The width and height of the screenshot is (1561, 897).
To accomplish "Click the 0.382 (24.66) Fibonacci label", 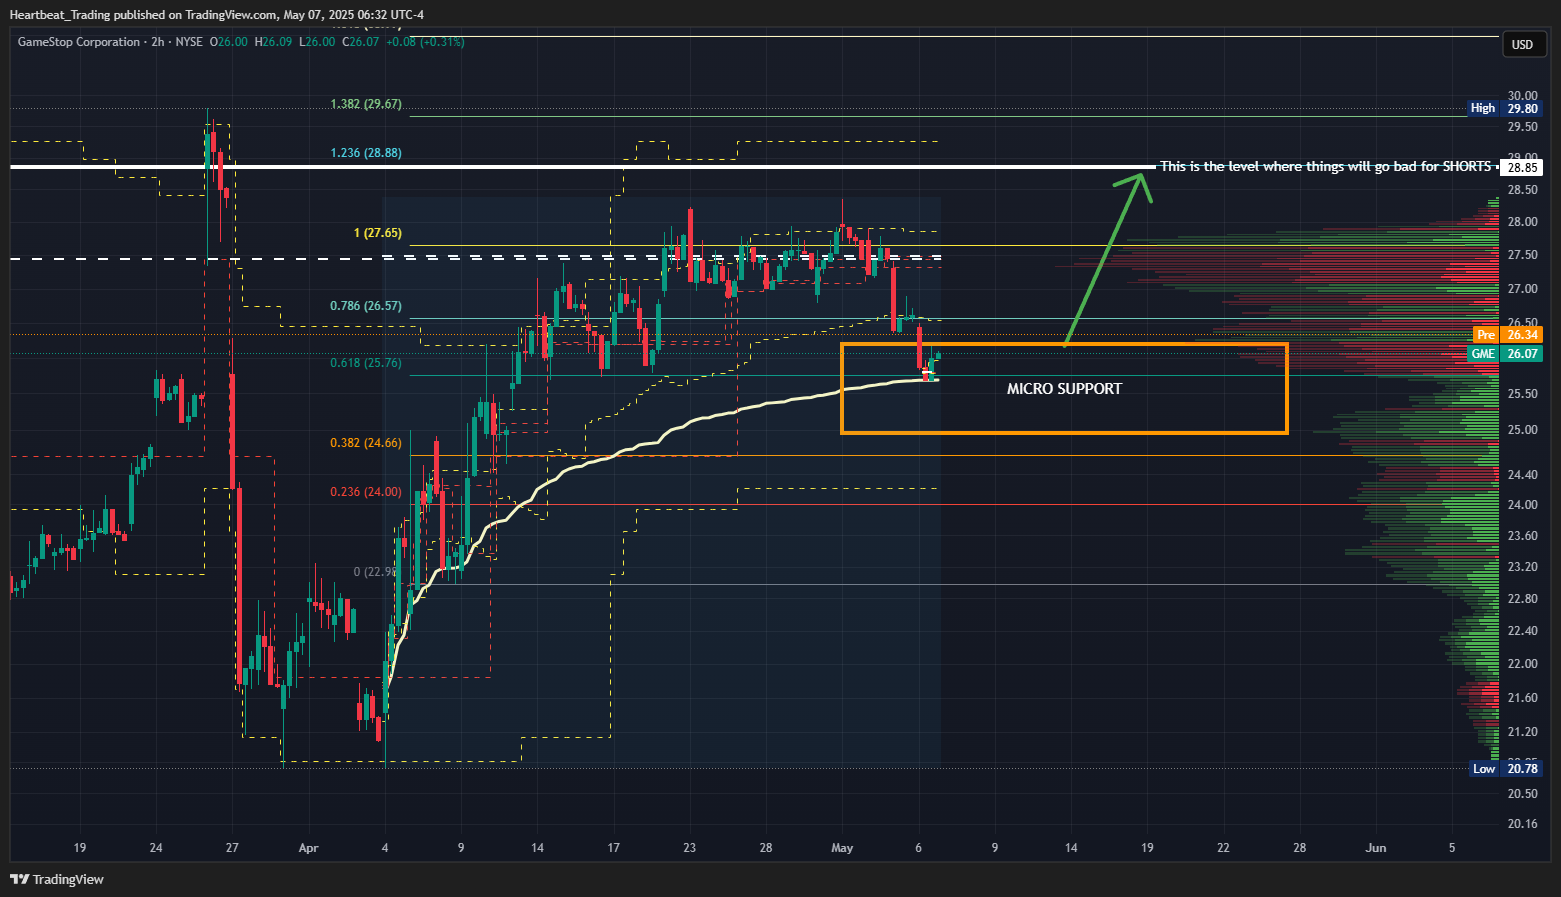I will 366,442.
